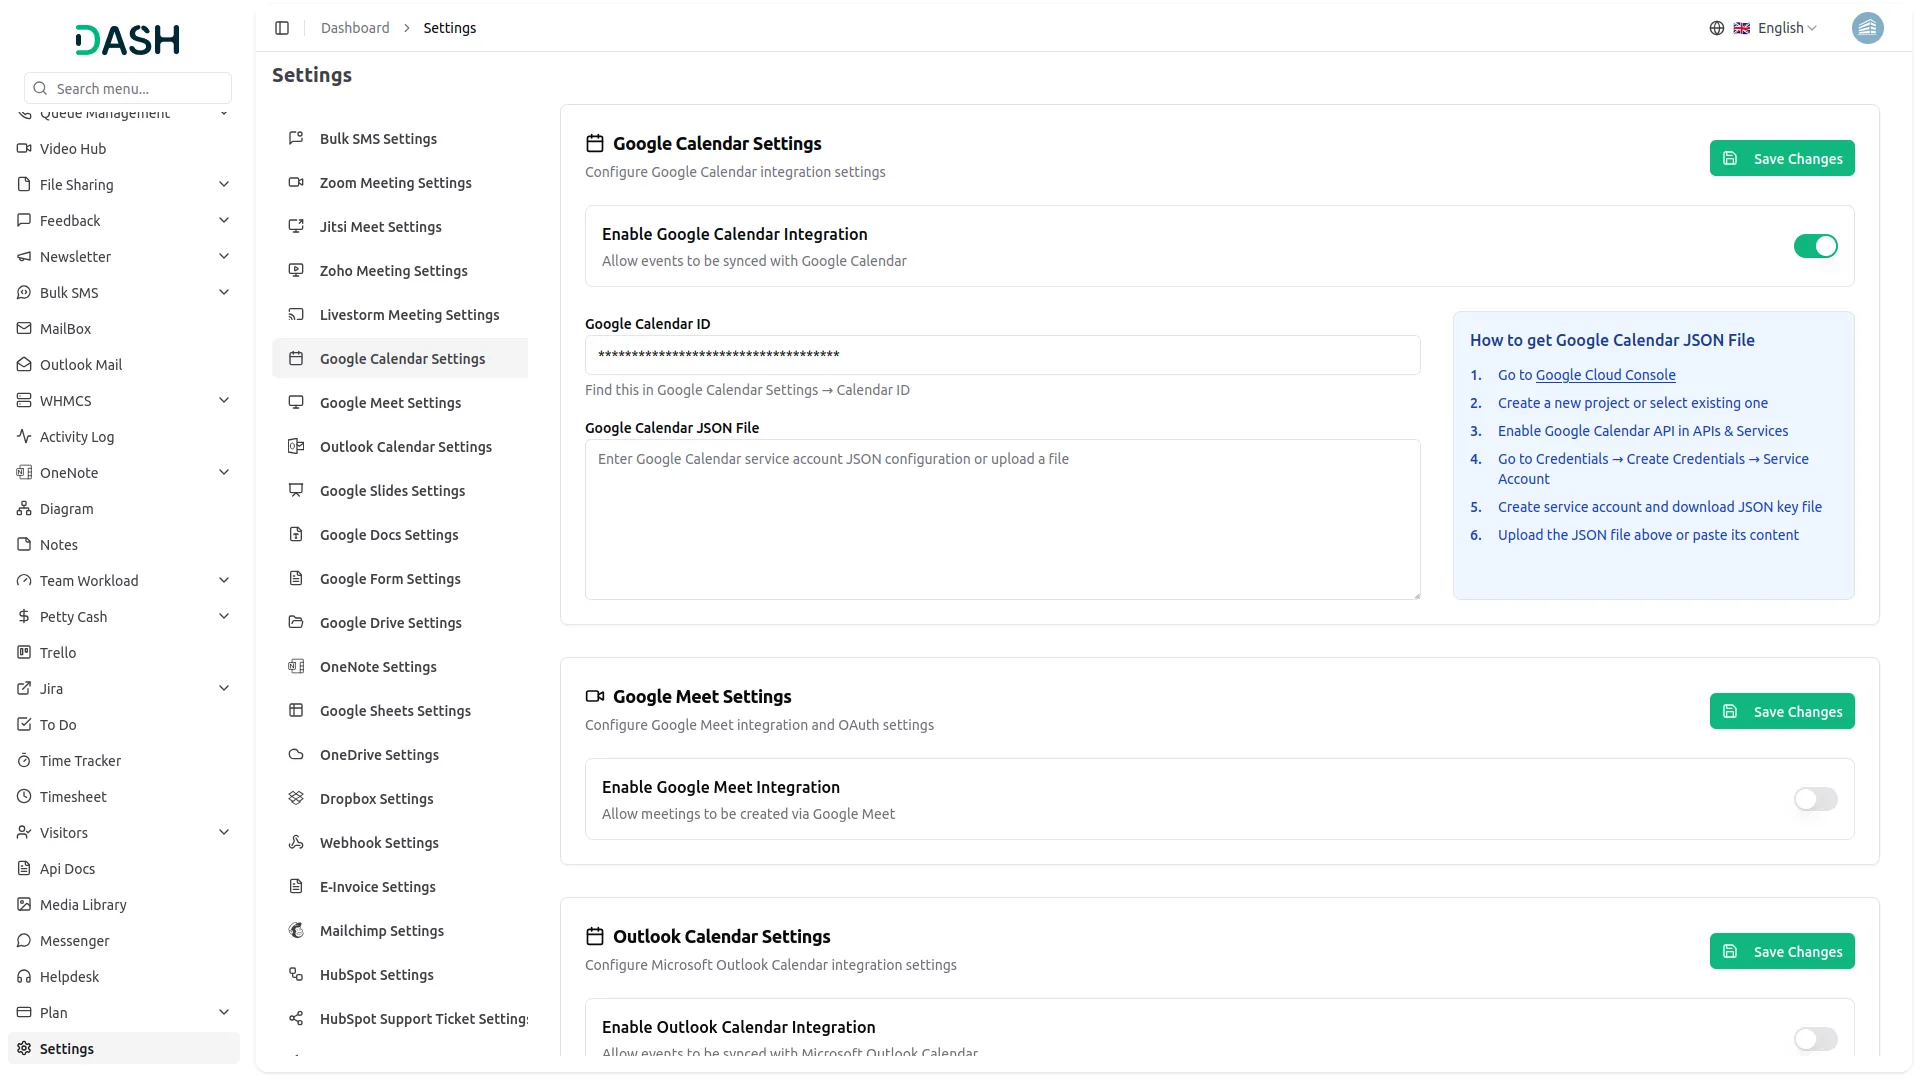Image resolution: width=1920 pixels, height=1080 pixels.
Task: Click the Google Calendar ID field
Action: [1002, 355]
